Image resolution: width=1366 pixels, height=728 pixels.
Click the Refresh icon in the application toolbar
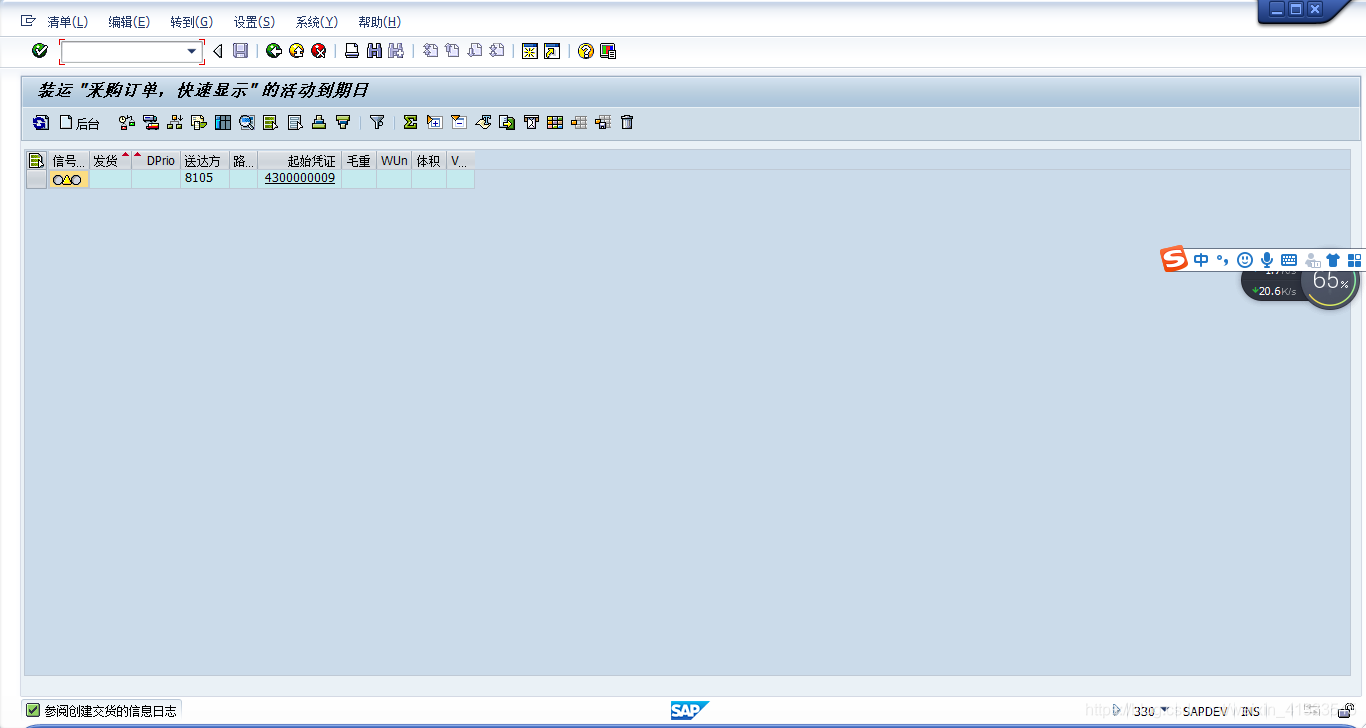pyautogui.click(x=40, y=122)
